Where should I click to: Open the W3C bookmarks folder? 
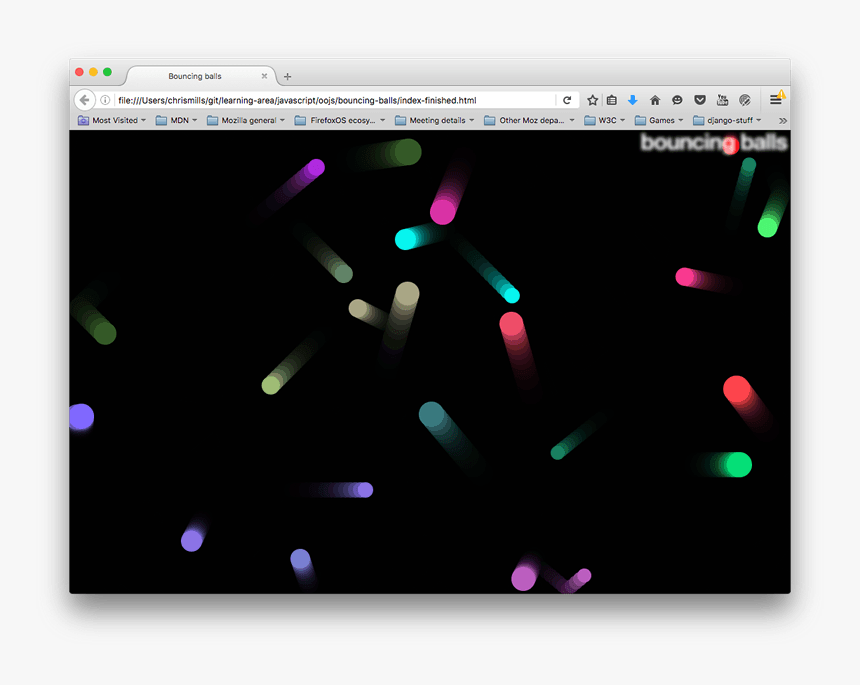tap(605, 119)
